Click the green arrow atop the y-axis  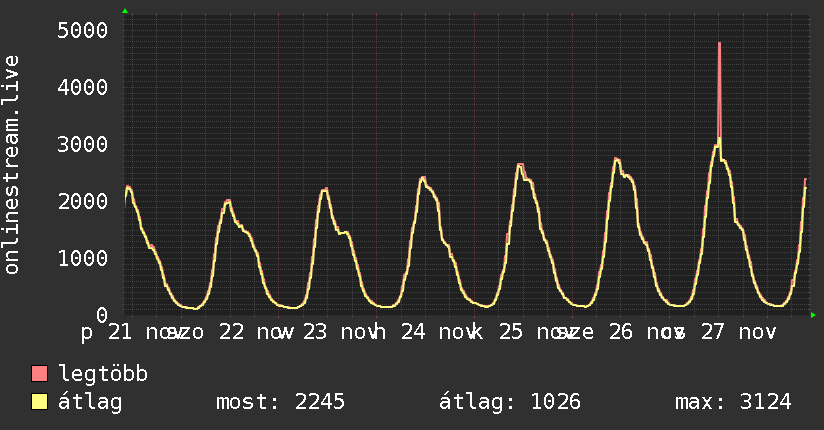click(125, 11)
